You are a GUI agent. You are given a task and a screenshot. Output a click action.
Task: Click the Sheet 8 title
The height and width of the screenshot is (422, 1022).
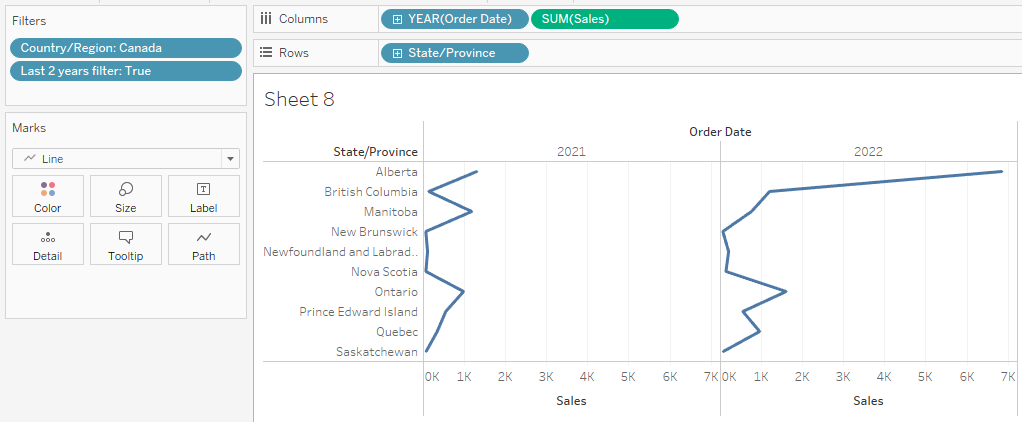299,99
